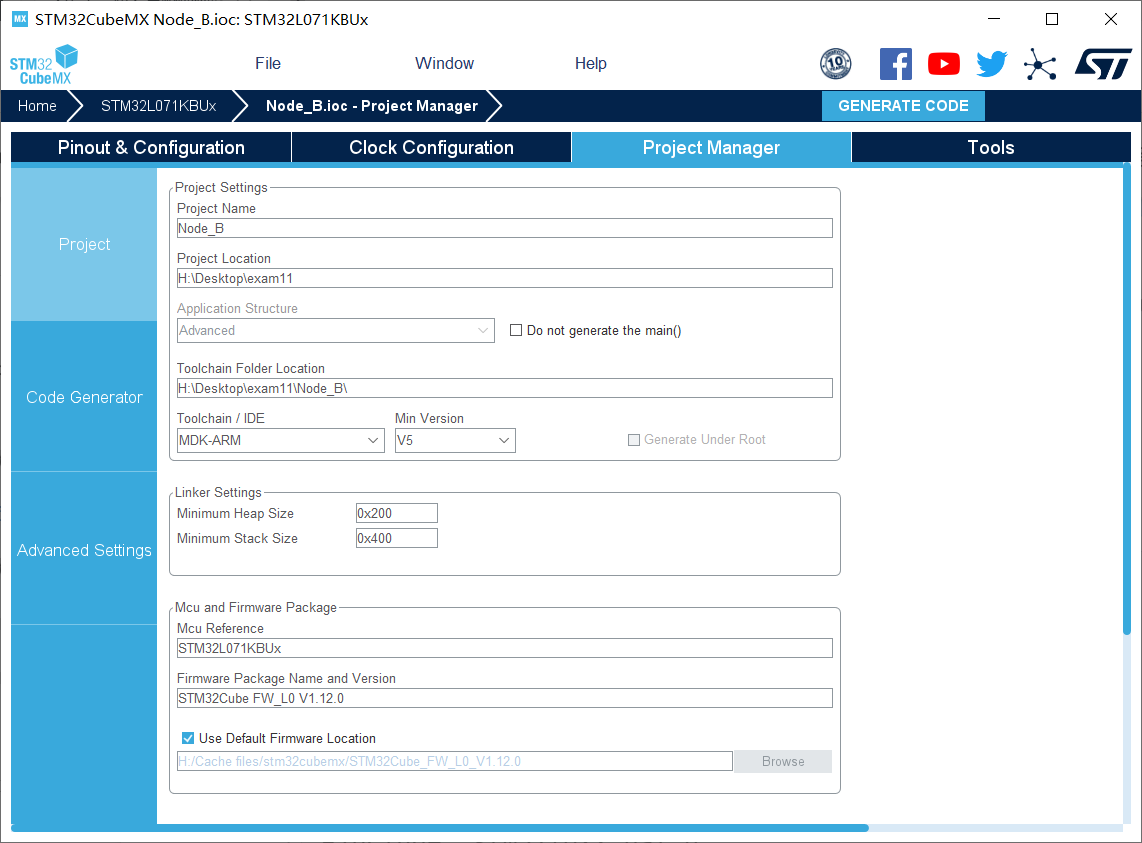The width and height of the screenshot is (1142, 843).
Task: Click the ST logo icon
Action: (x=1103, y=64)
